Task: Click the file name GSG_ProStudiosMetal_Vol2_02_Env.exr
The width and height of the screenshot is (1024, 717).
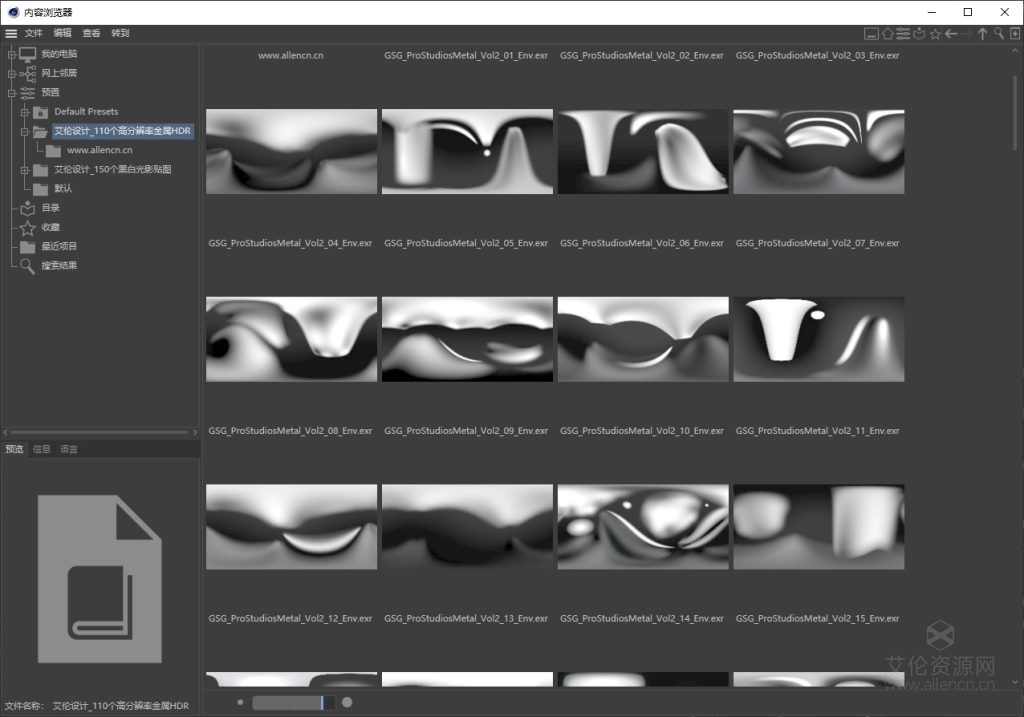Action: coord(641,56)
